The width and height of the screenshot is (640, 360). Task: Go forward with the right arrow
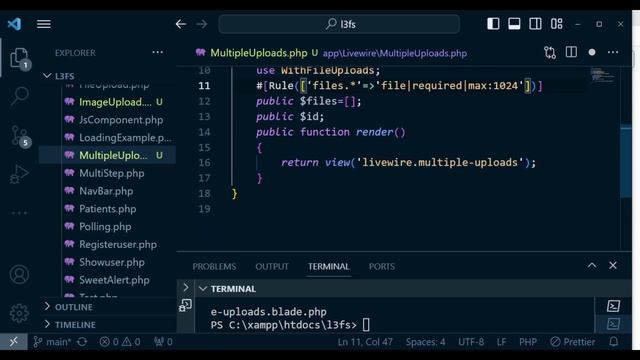[x=201, y=24]
